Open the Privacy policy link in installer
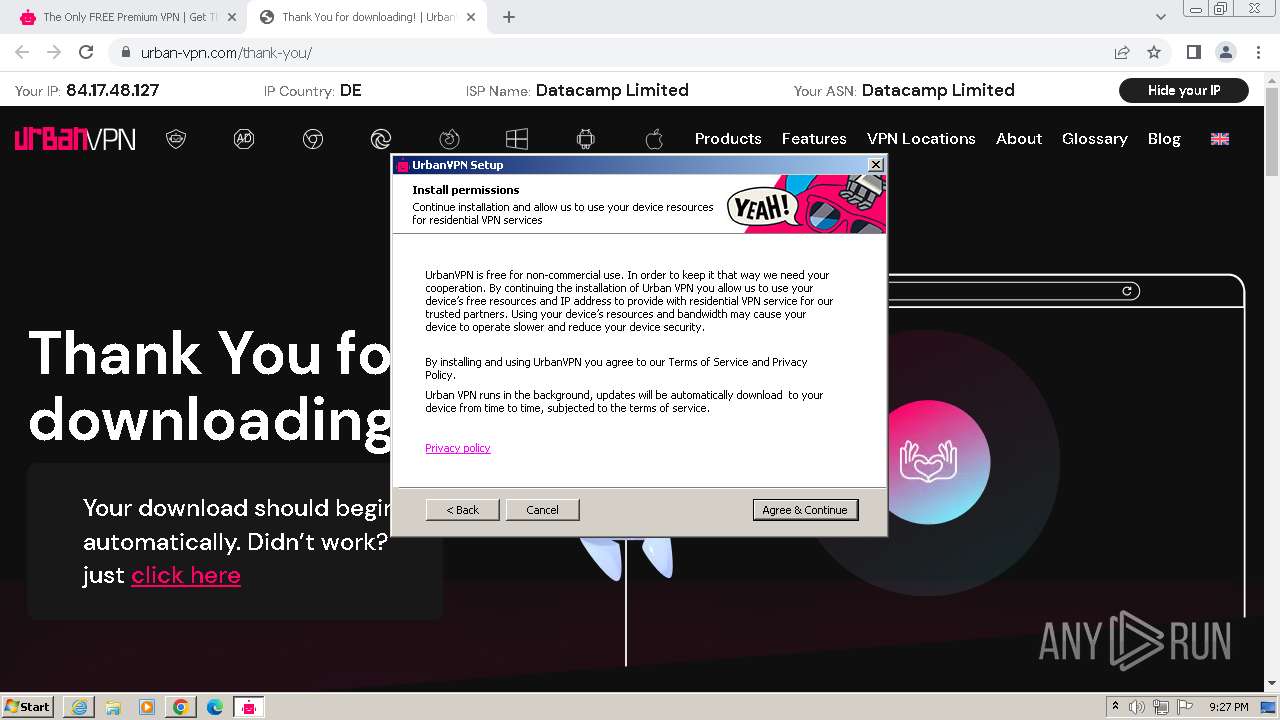 pyautogui.click(x=458, y=448)
